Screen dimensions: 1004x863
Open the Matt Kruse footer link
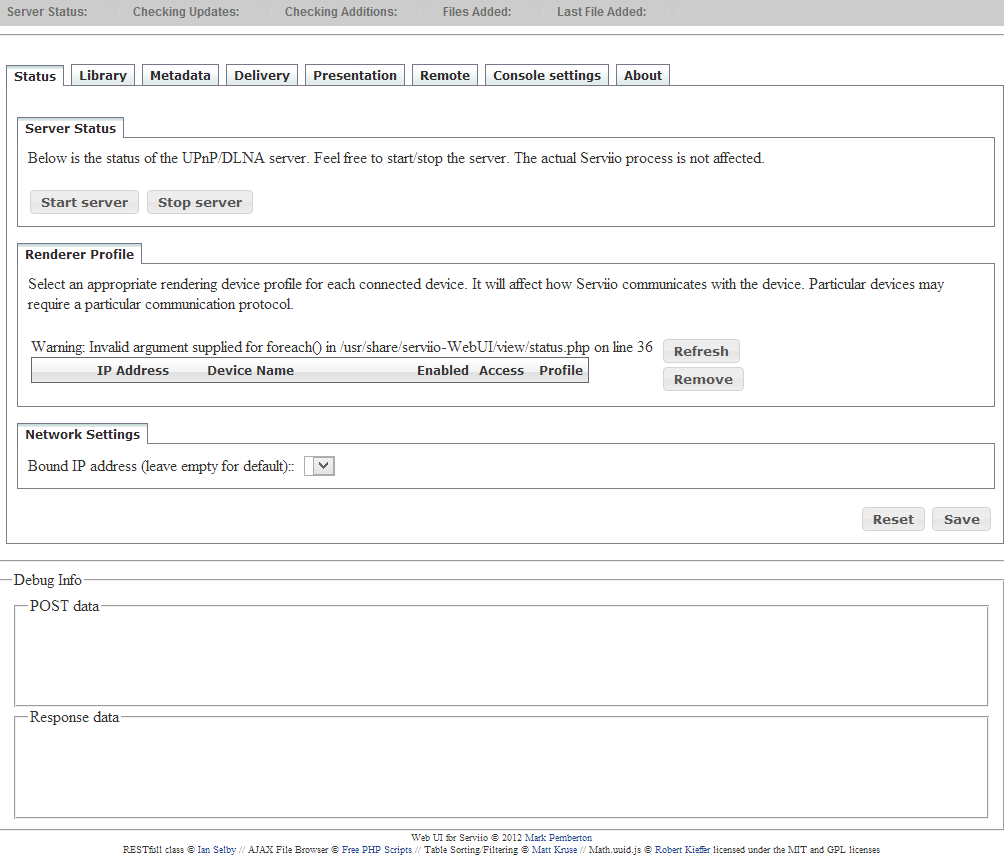tap(554, 850)
